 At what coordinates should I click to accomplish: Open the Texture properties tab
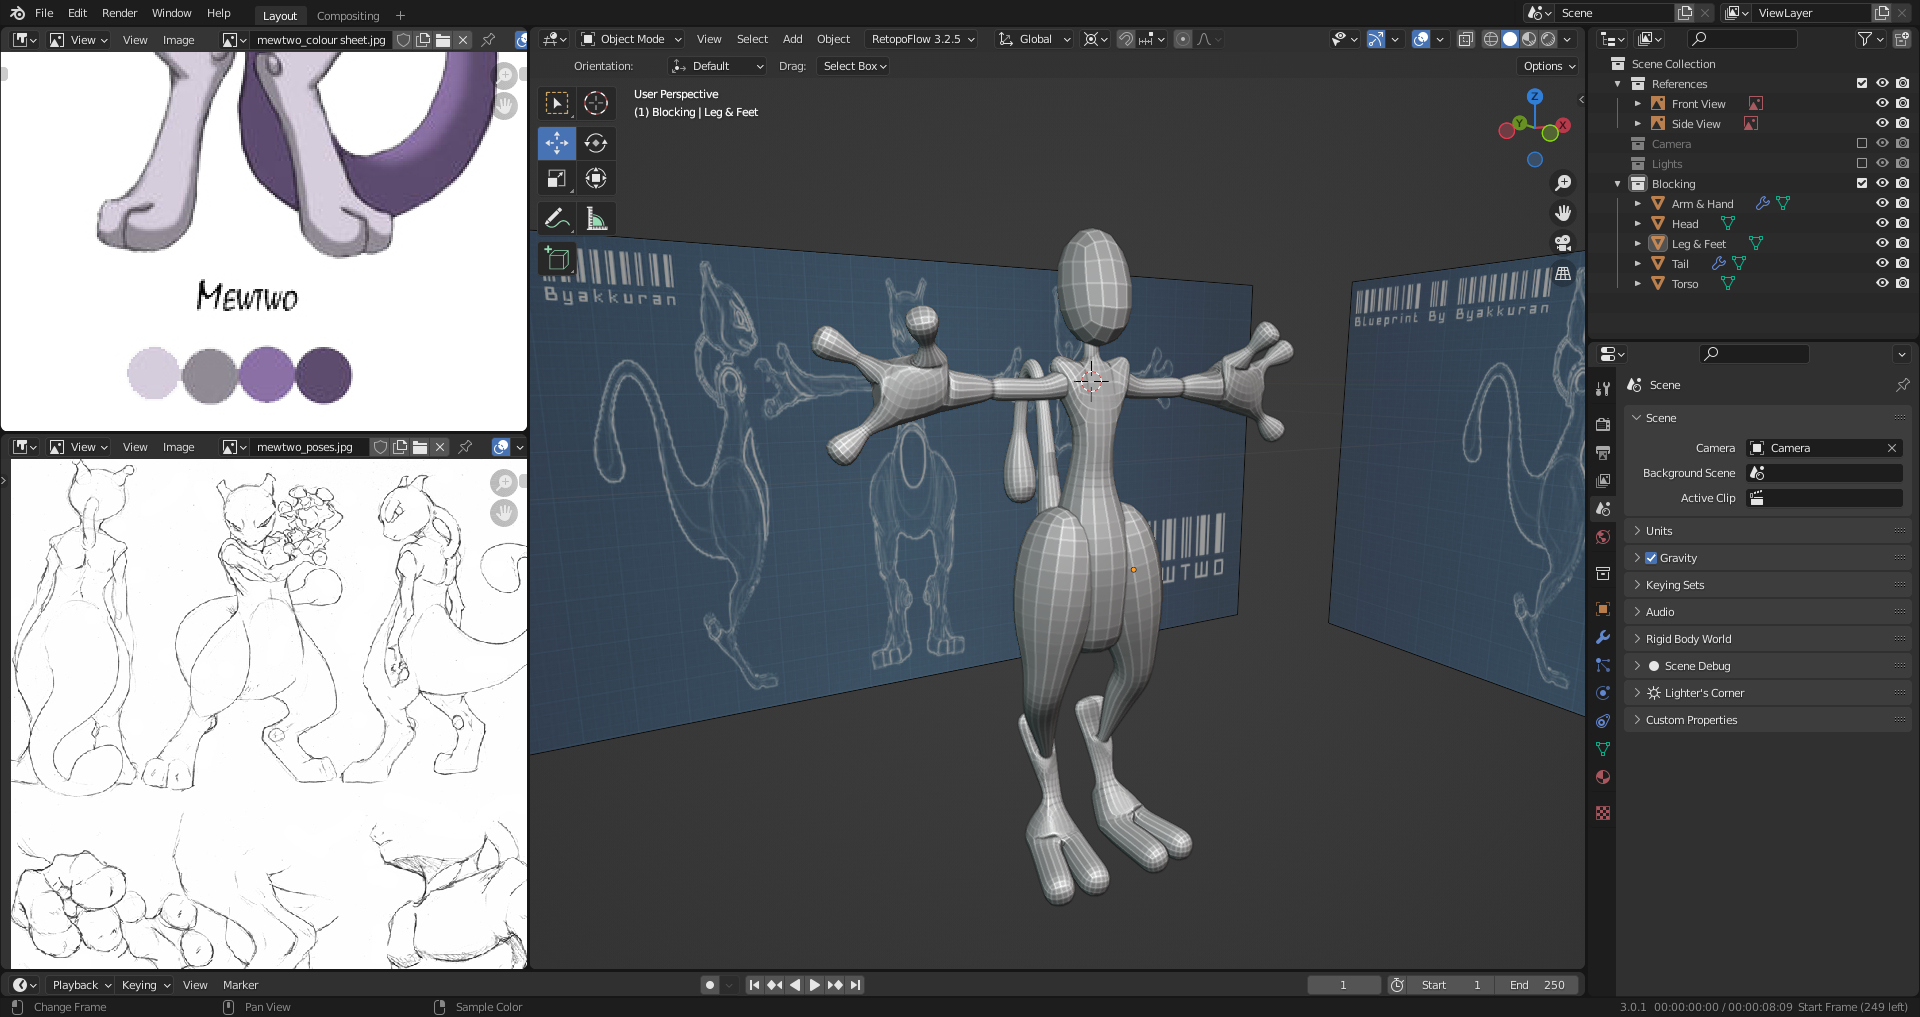click(1603, 813)
